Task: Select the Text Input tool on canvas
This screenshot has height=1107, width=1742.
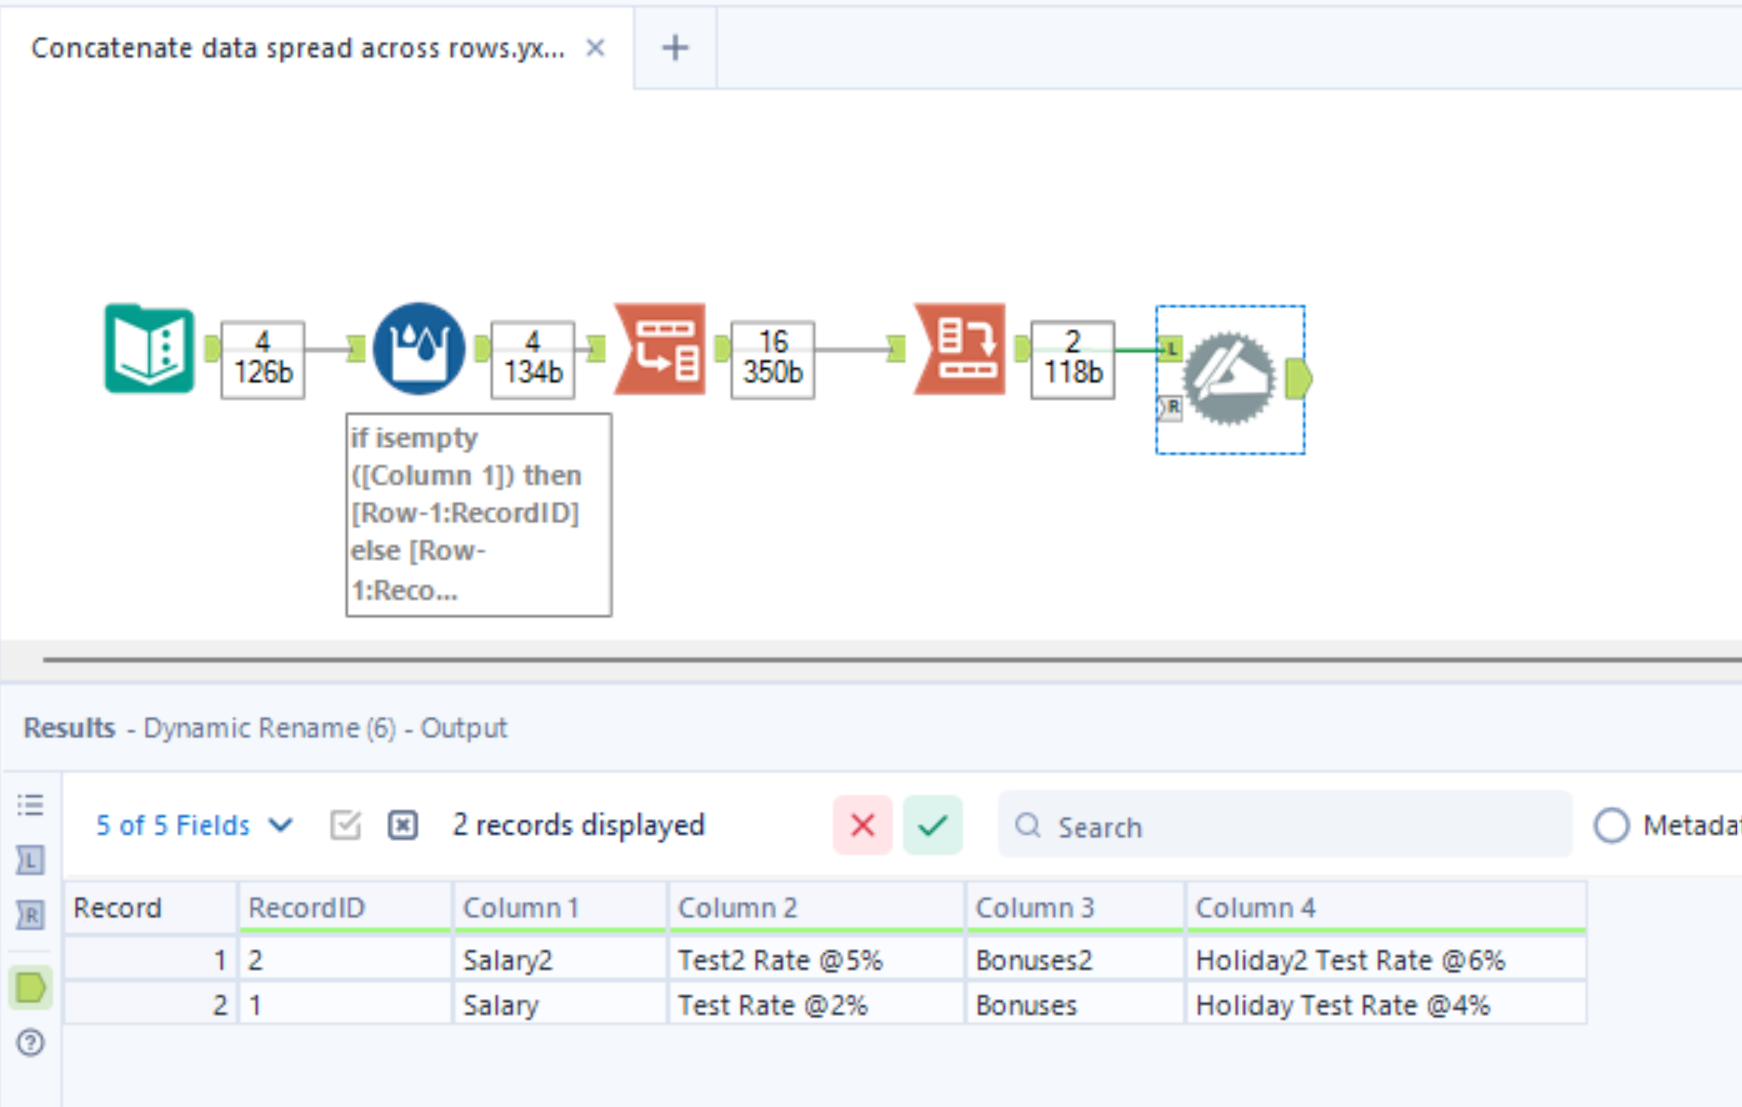Action: pos(149,349)
